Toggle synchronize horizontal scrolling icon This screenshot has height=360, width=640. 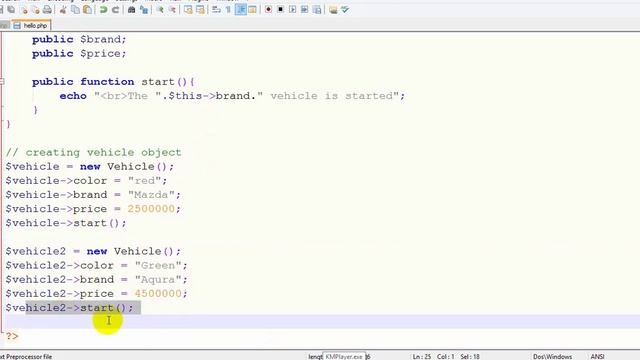coord(200,9)
